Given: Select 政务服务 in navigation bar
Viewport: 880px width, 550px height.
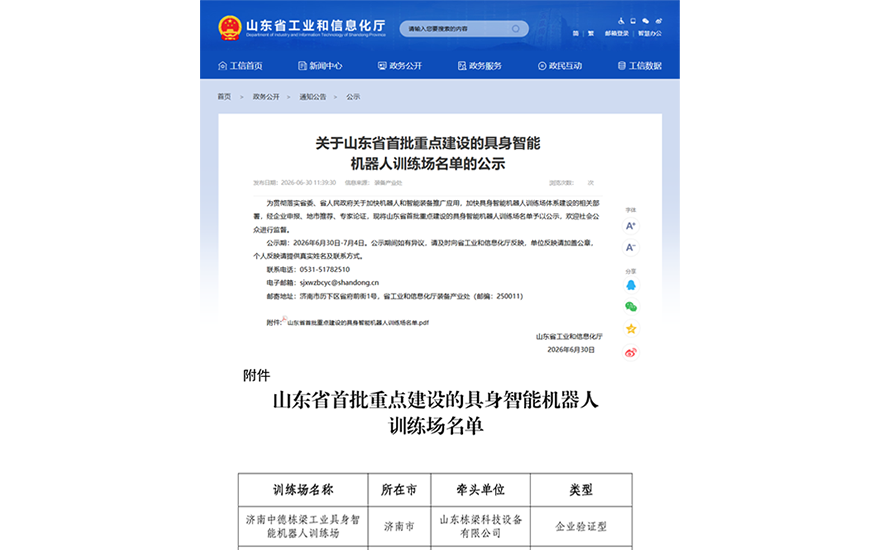Looking at the screenshot, I should tap(480, 66).
